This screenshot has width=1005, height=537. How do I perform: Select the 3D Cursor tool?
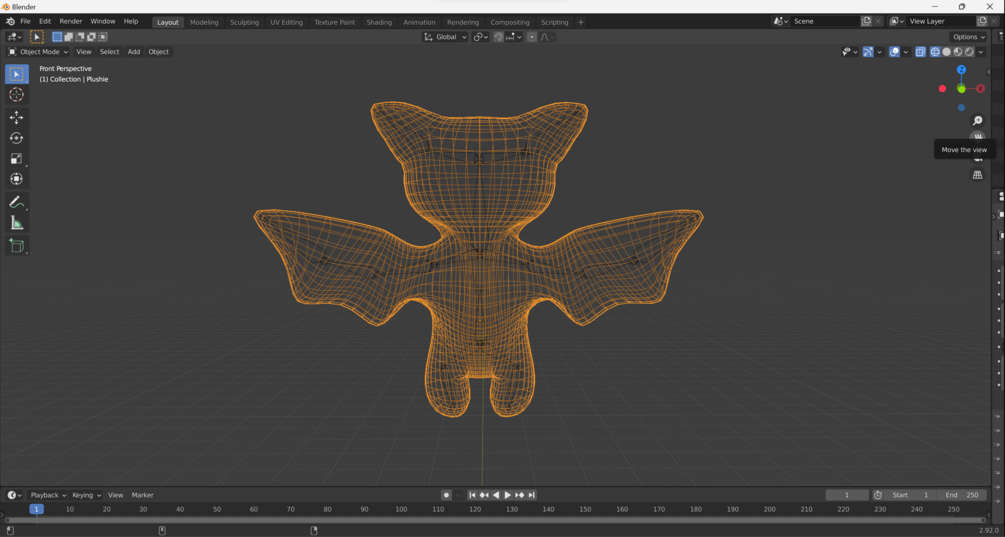click(17, 95)
